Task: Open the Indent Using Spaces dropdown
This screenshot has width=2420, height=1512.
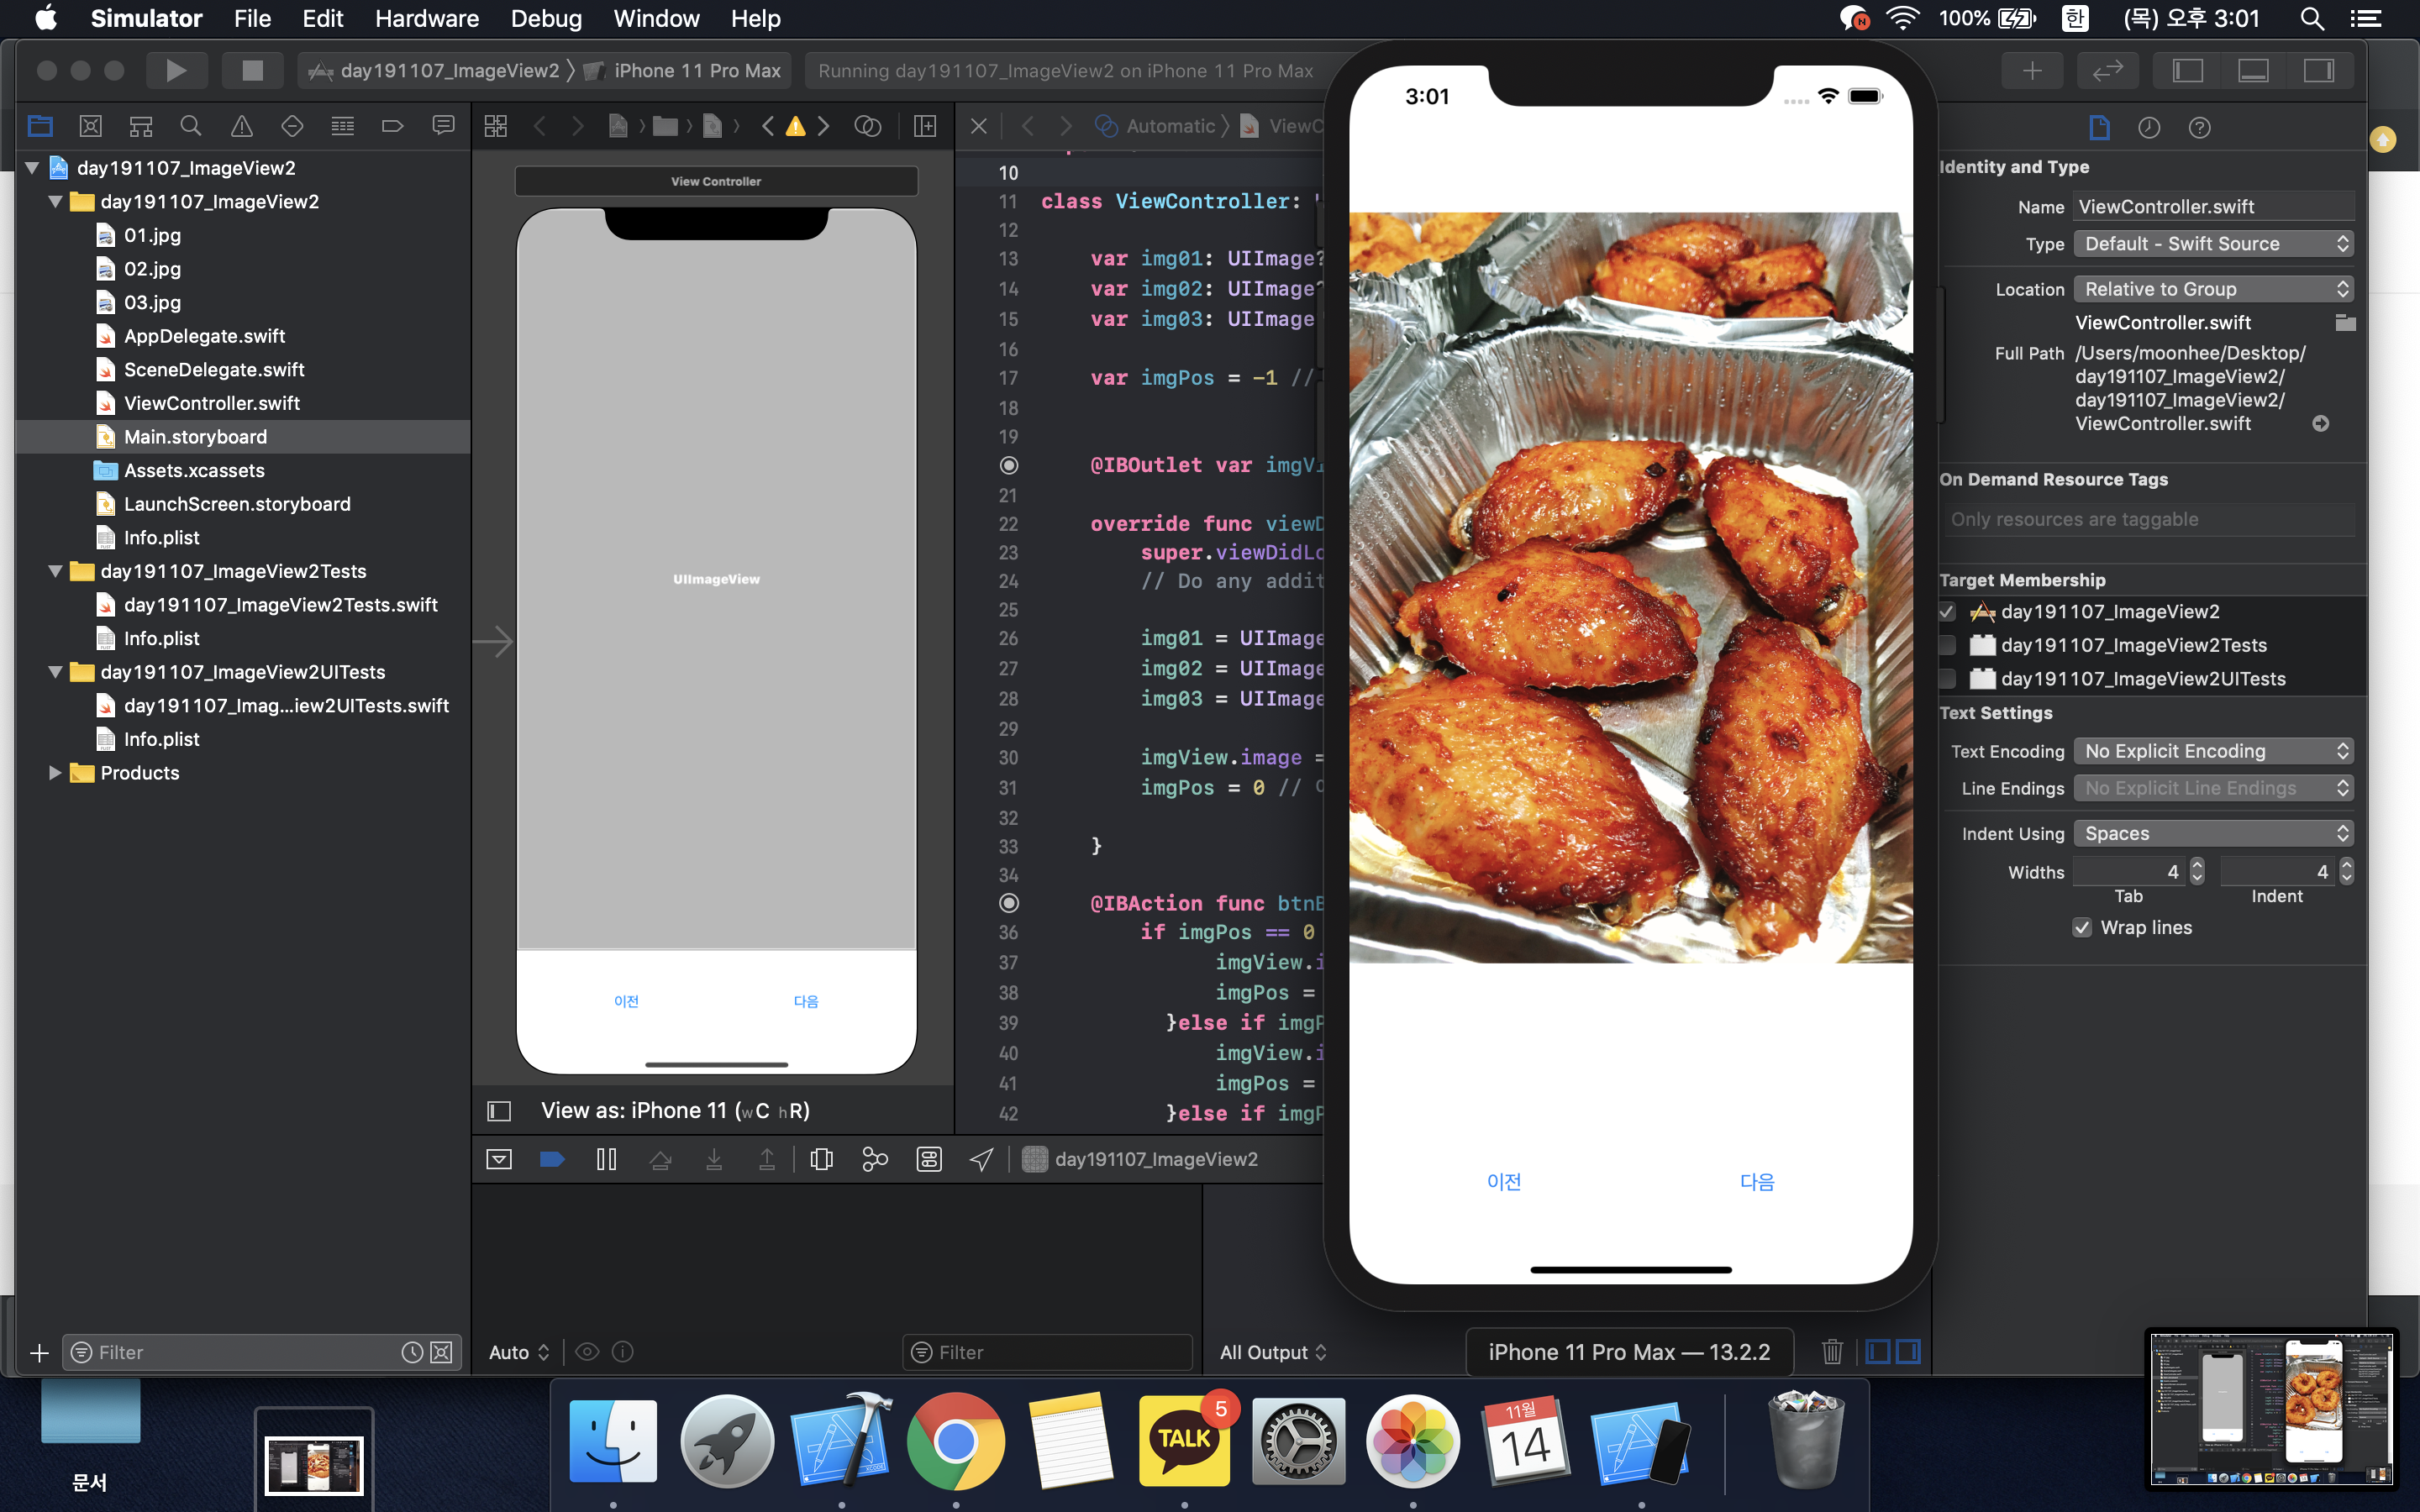Action: click(2212, 833)
